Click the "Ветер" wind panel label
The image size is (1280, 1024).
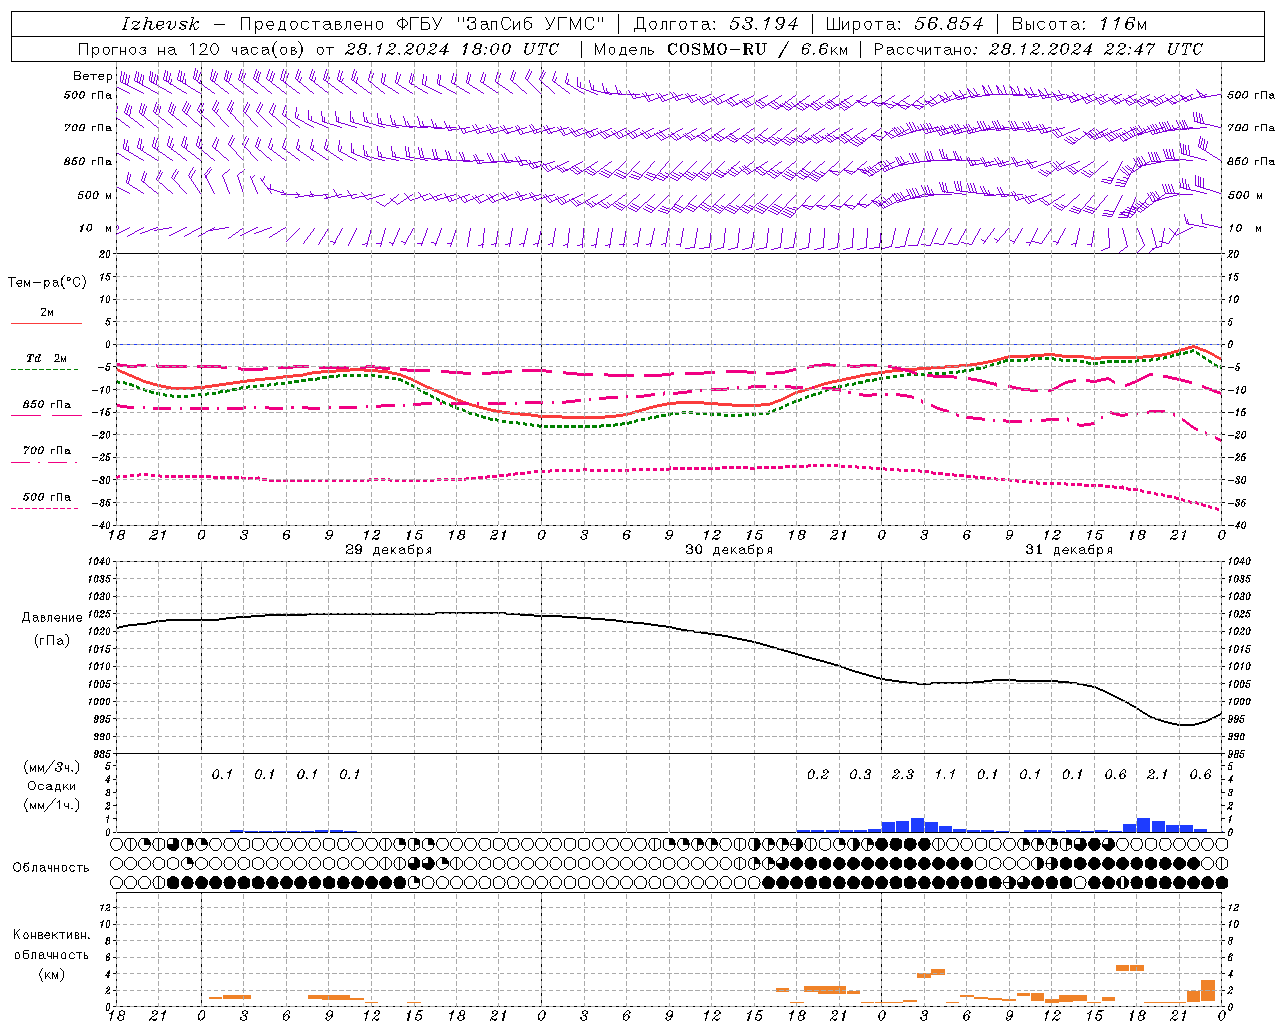(92, 76)
